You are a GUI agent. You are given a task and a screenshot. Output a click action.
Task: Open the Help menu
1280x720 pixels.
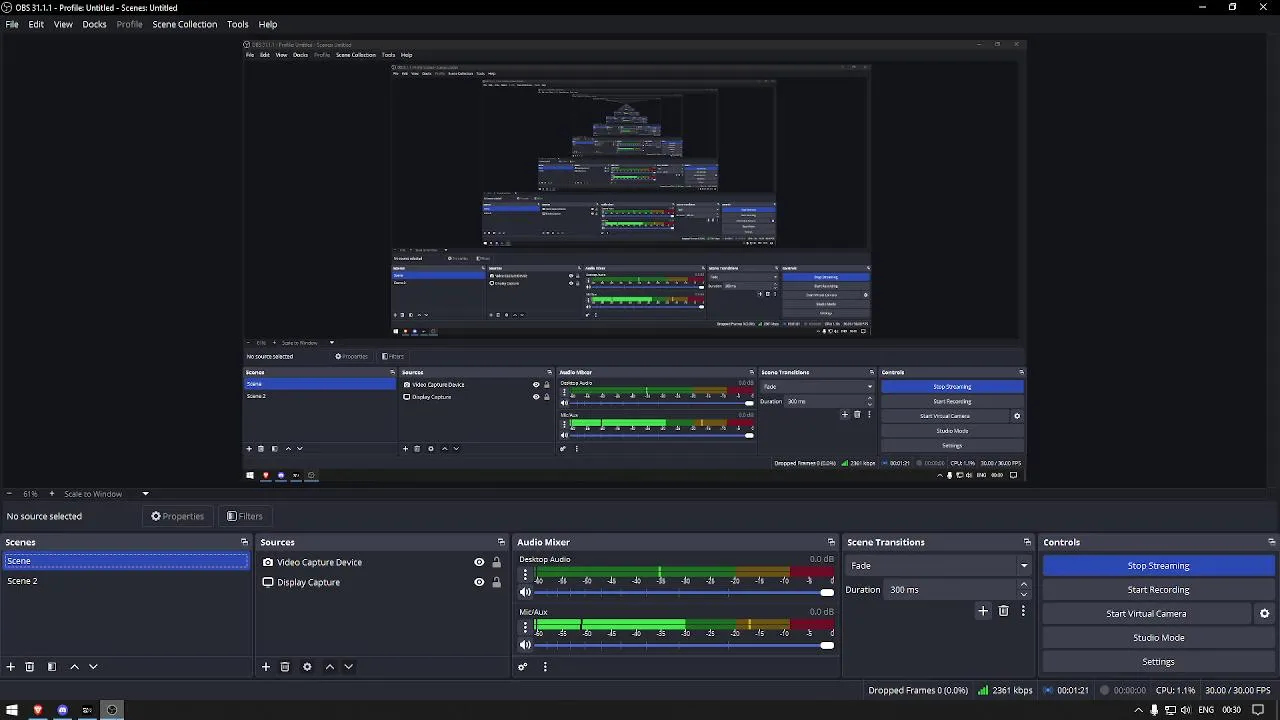(x=268, y=24)
